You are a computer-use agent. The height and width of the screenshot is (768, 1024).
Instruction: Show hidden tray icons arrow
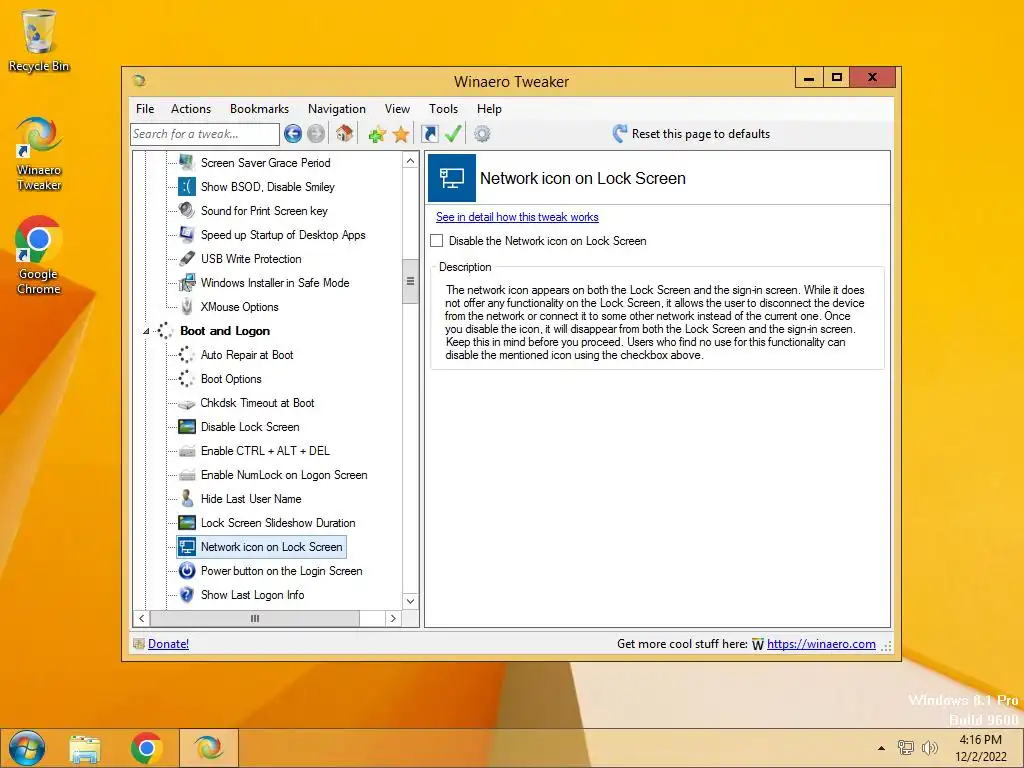pos(881,748)
